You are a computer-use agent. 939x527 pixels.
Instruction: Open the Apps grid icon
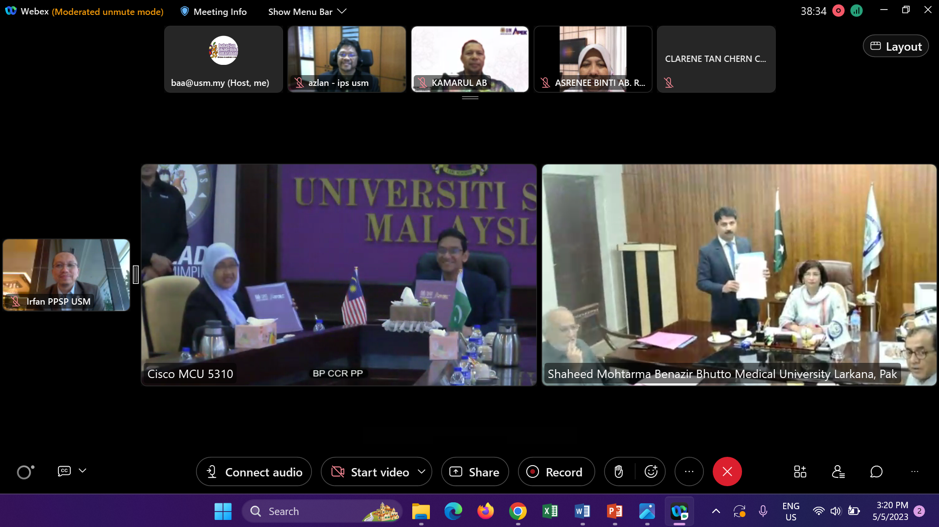(800, 472)
